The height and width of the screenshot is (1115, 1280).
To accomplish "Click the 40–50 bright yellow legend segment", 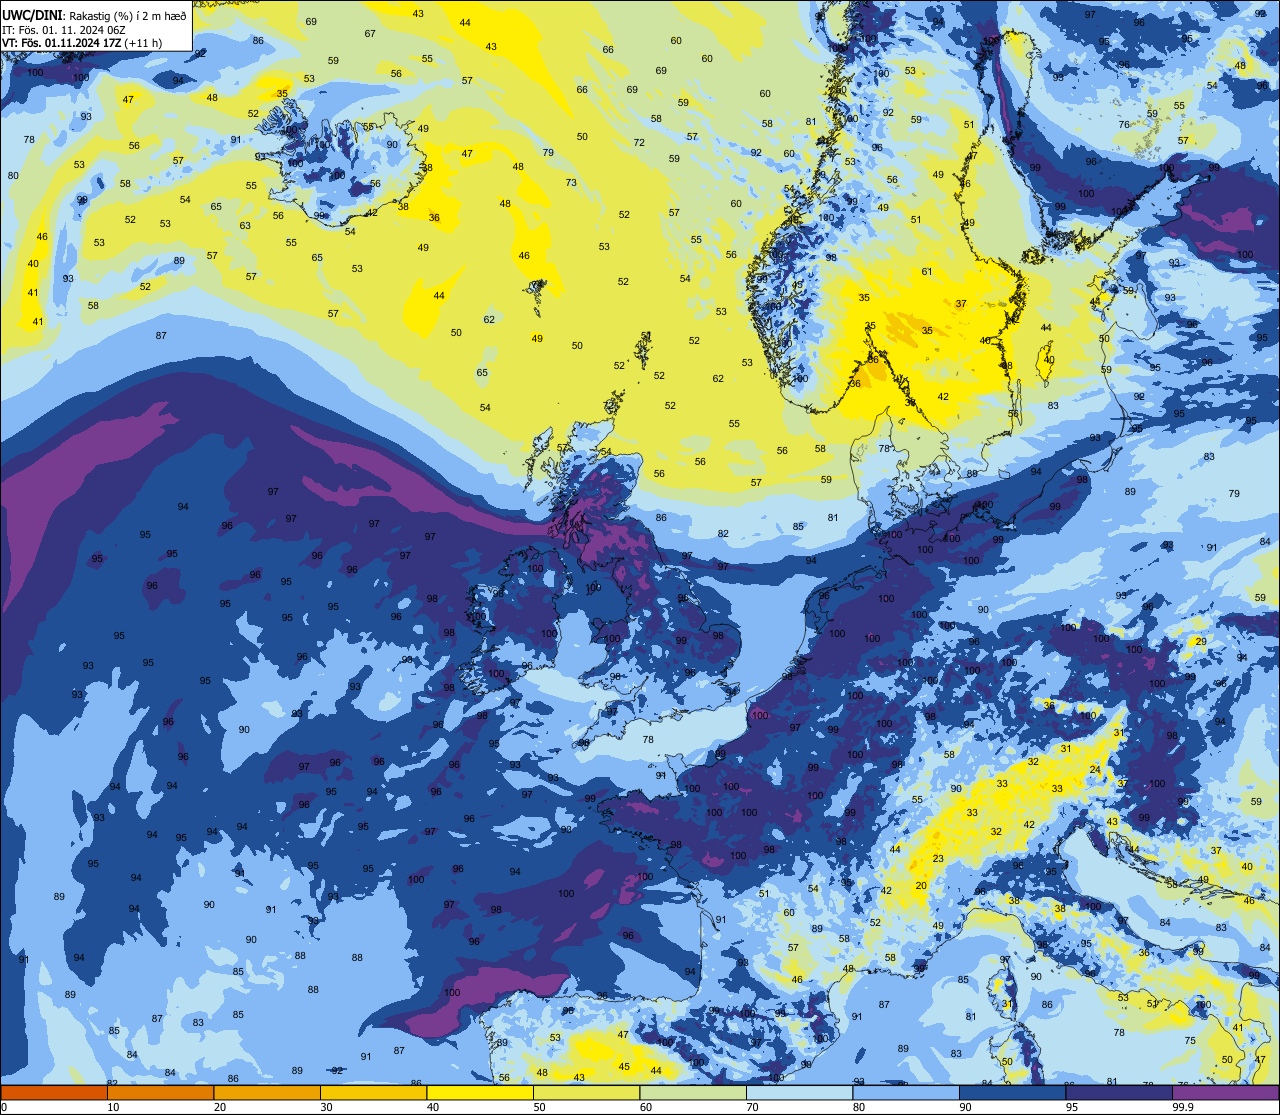I will pos(480,1093).
